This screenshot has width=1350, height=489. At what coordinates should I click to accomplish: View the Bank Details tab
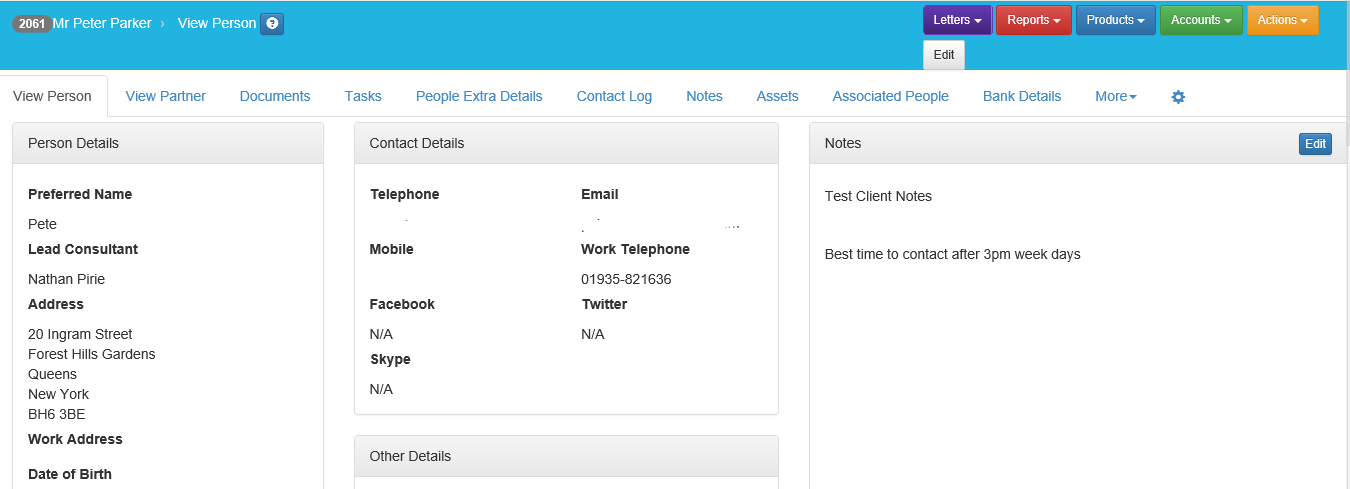pos(1021,96)
